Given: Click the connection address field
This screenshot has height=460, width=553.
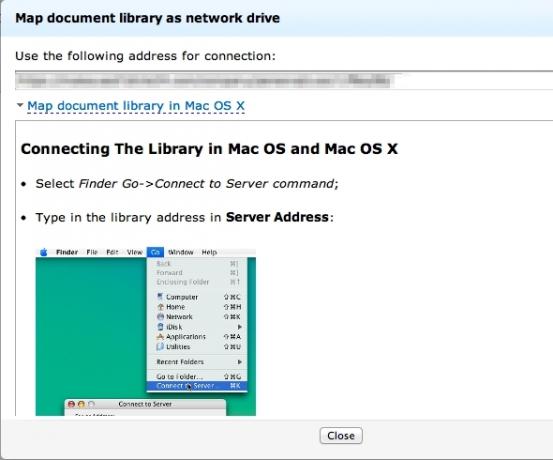Looking at the screenshot, I should pyautogui.click(x=284, y=80).
